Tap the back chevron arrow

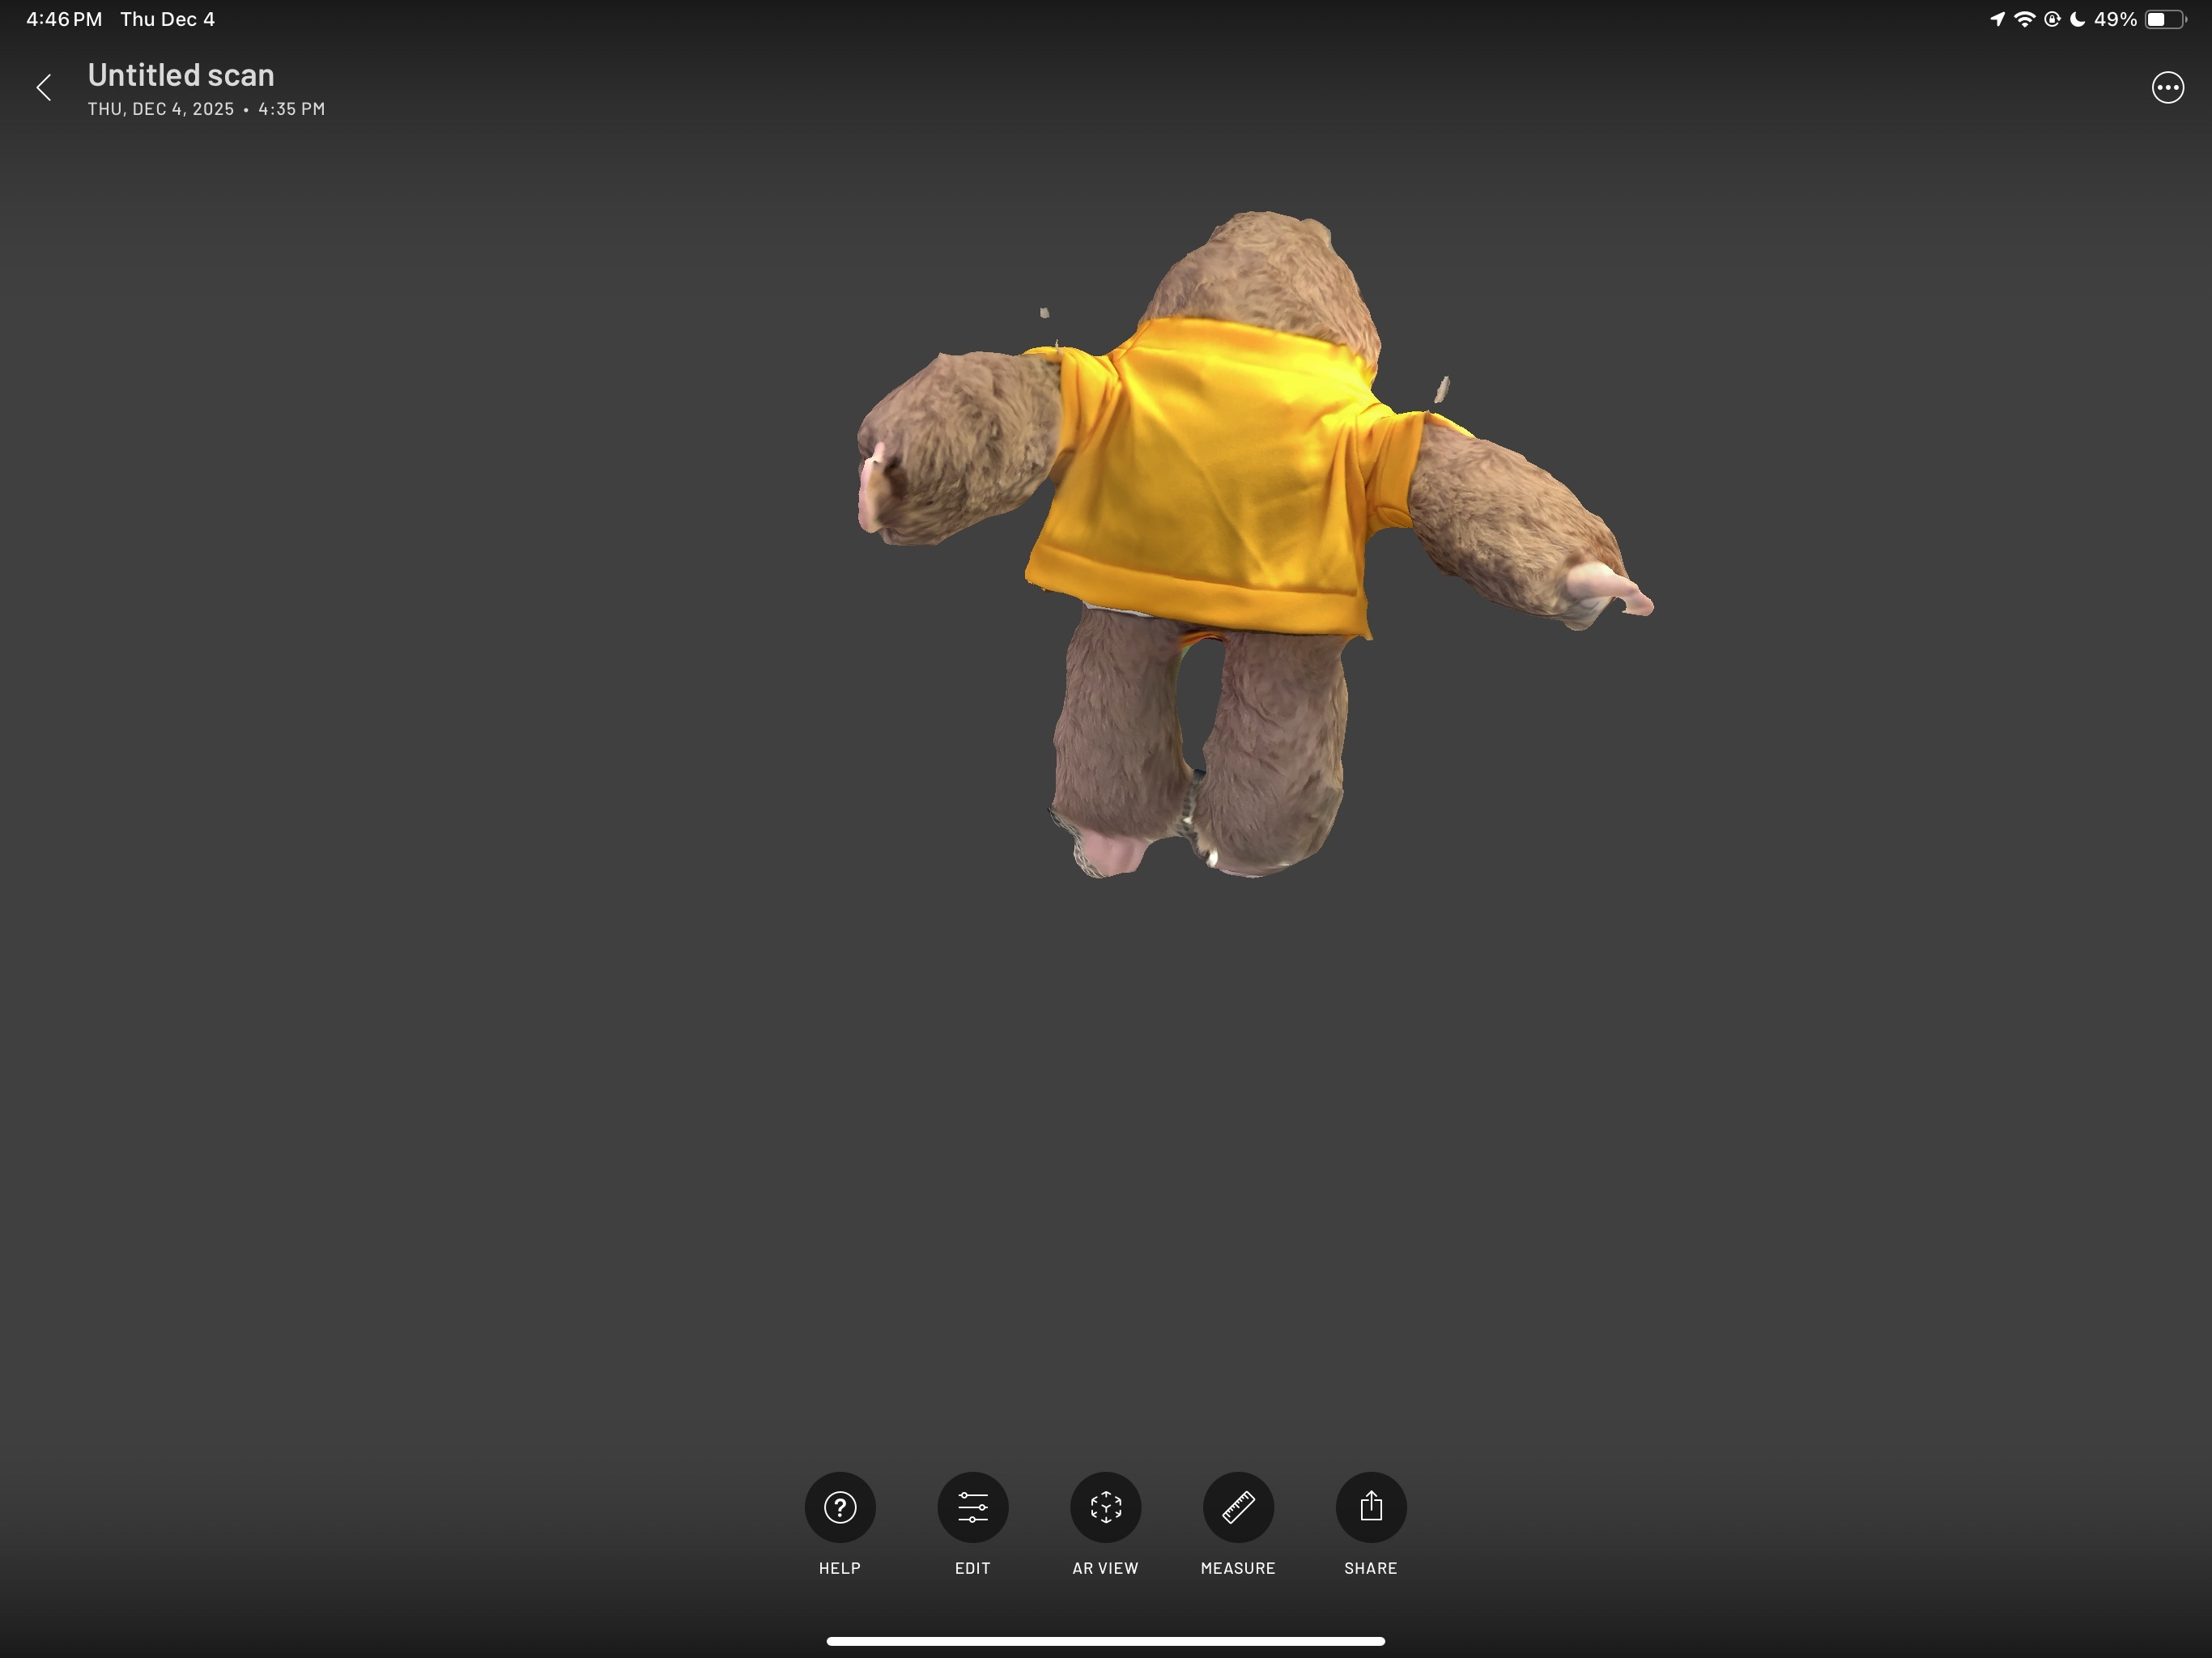click(x=45, y=88)
